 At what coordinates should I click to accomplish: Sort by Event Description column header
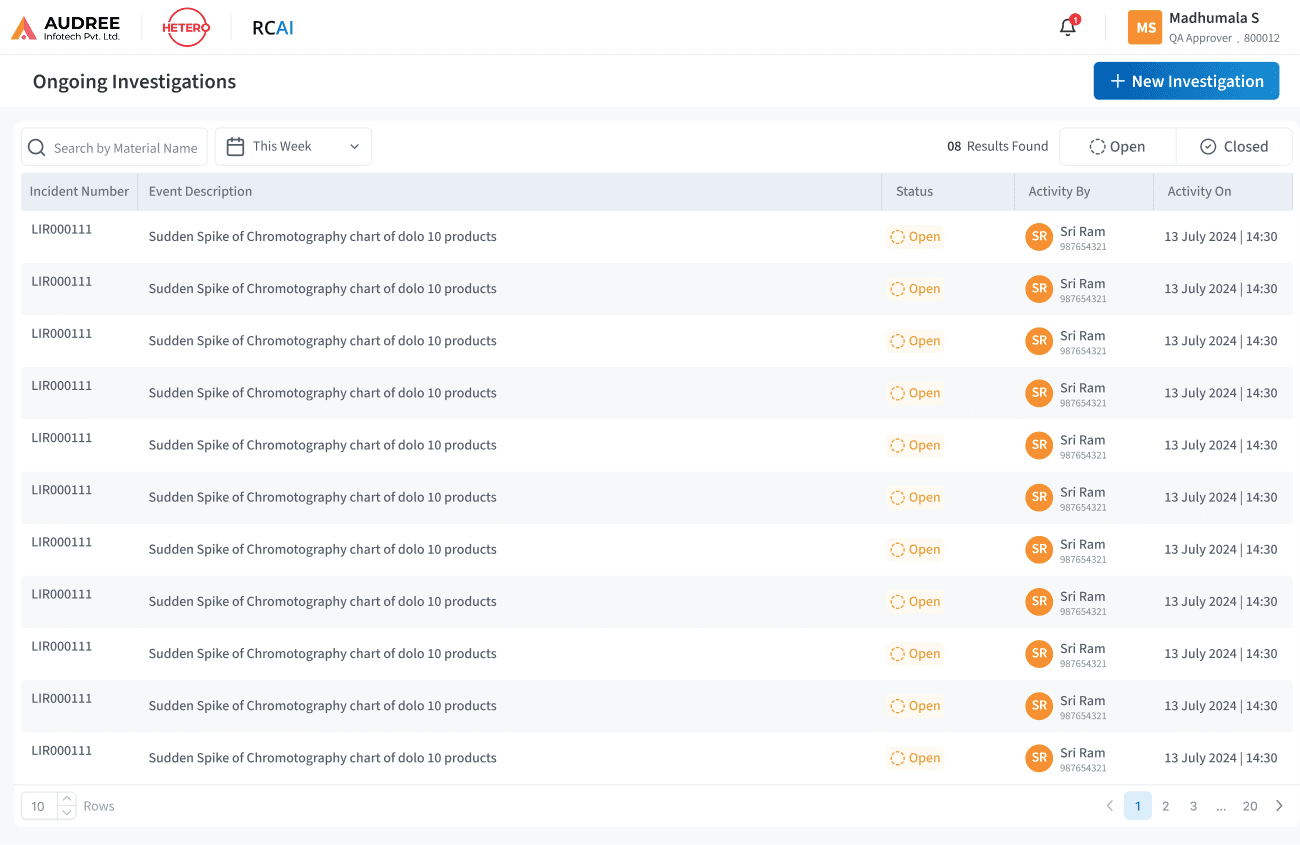point(509,192)
